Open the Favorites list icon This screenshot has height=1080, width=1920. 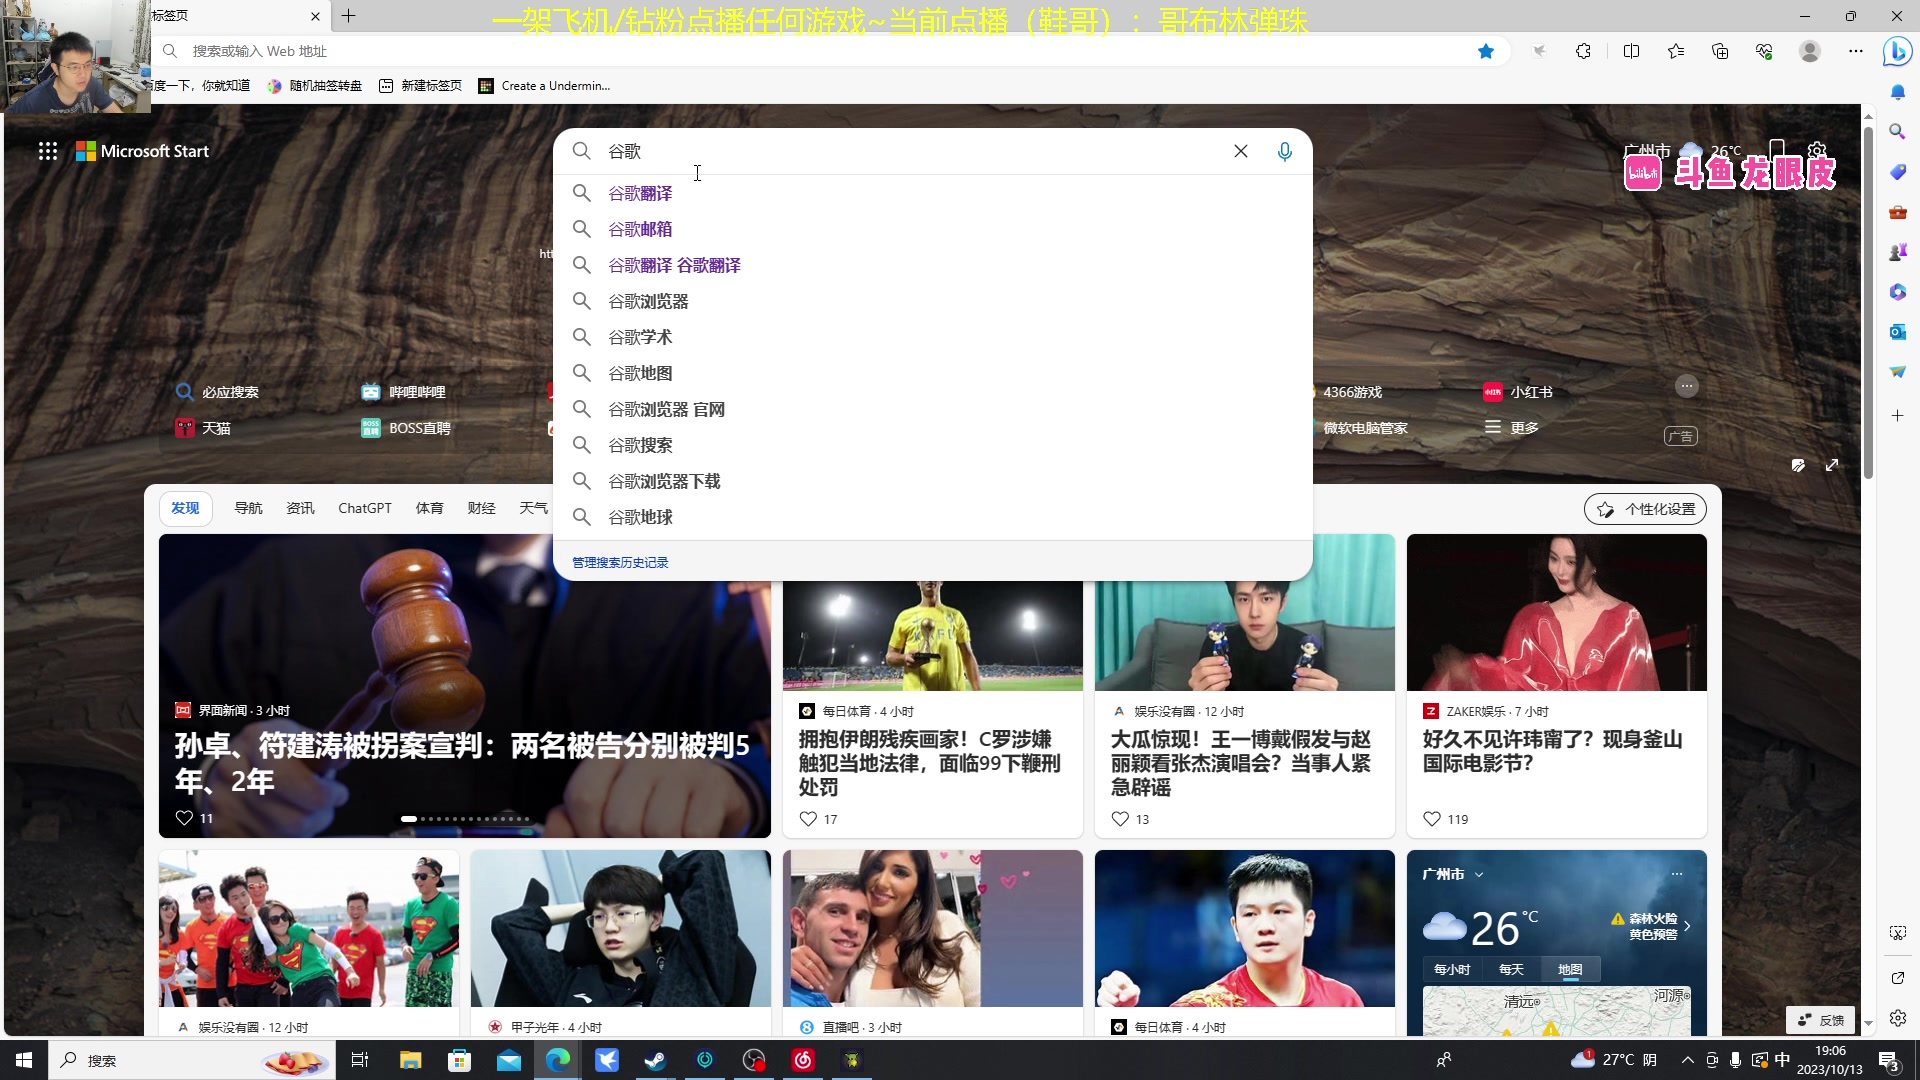pyautogui.click(x=1676, y=51)
